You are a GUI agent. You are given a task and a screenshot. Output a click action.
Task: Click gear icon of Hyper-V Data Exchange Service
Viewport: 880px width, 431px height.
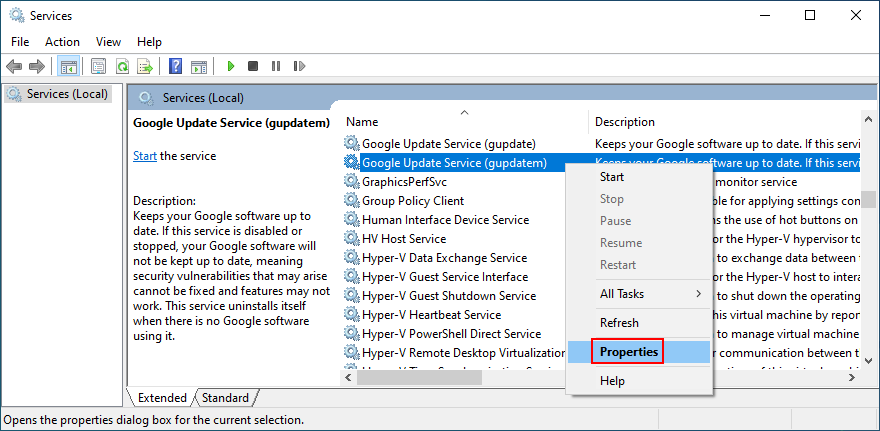pyautogui.click(x=351, y=258)
